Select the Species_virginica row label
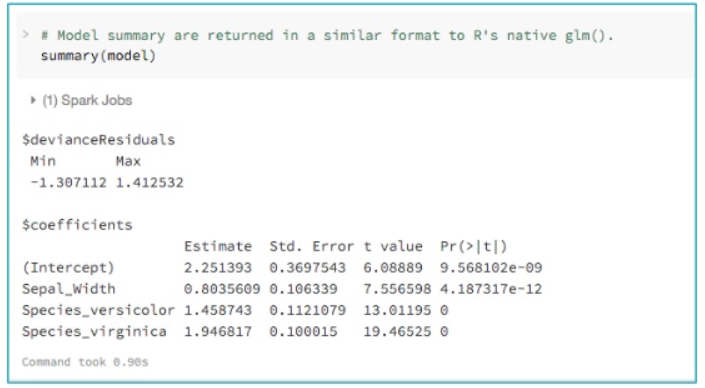 [x=94, y=332]
